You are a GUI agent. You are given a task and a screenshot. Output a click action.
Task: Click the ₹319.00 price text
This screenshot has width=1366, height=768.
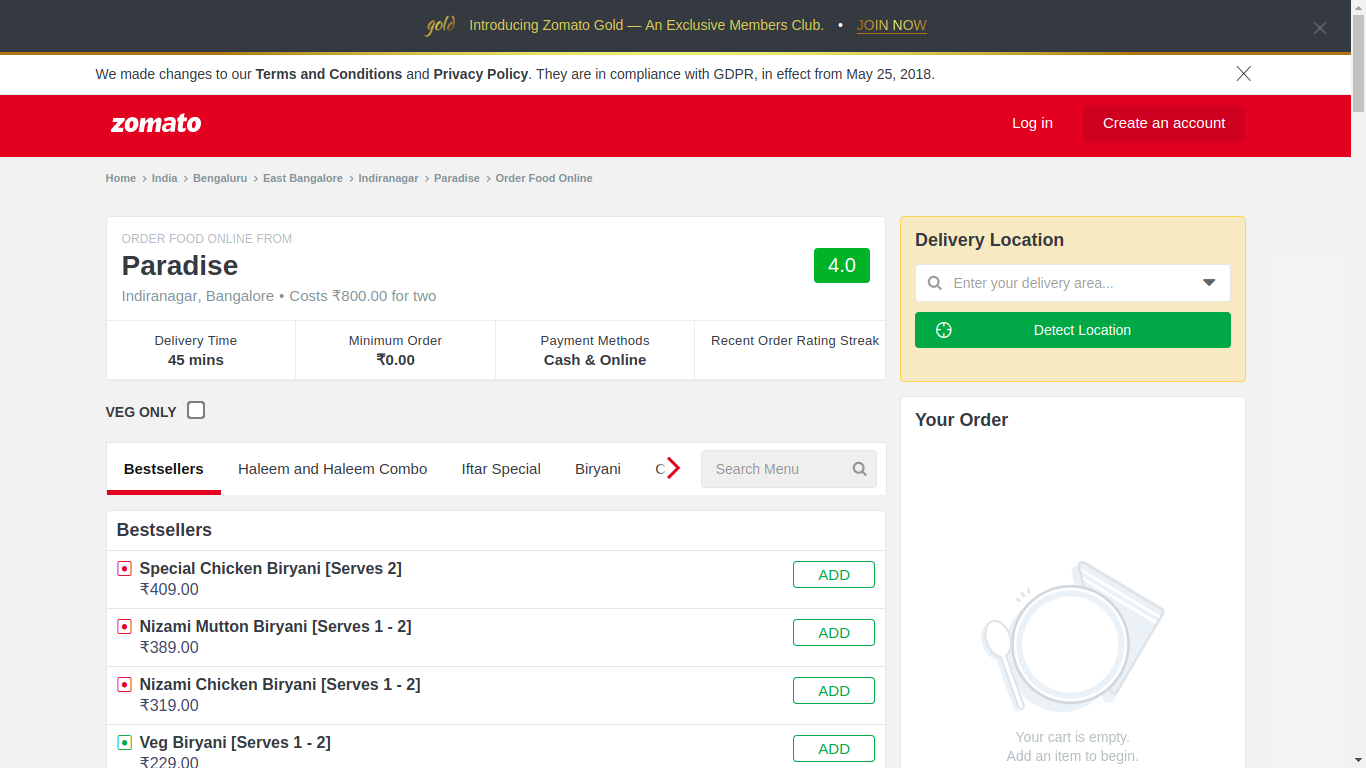(x=169, y=705)
